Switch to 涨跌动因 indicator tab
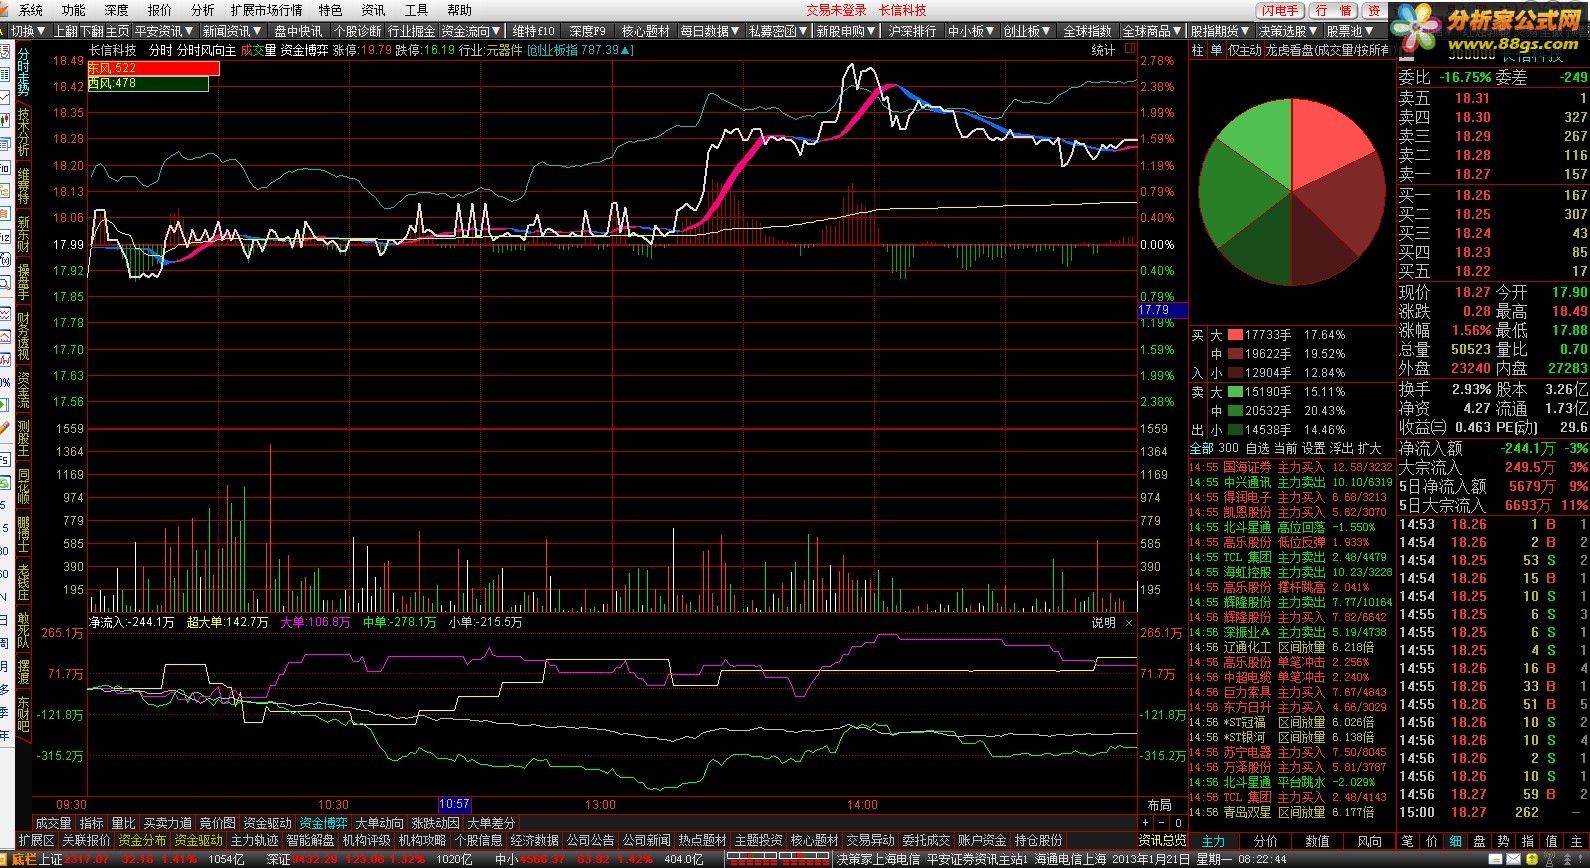Viewport: 1590px width, 868px height. click(435, 823)
